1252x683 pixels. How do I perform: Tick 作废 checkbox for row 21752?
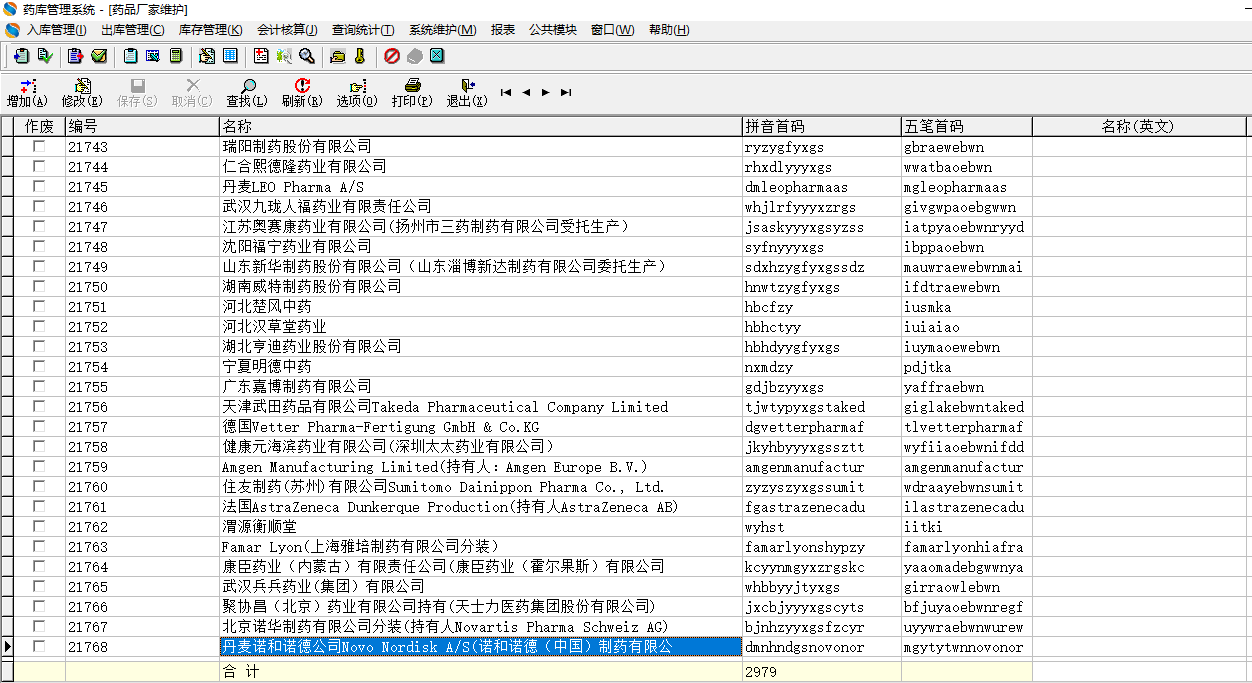(x=39, y=326)
